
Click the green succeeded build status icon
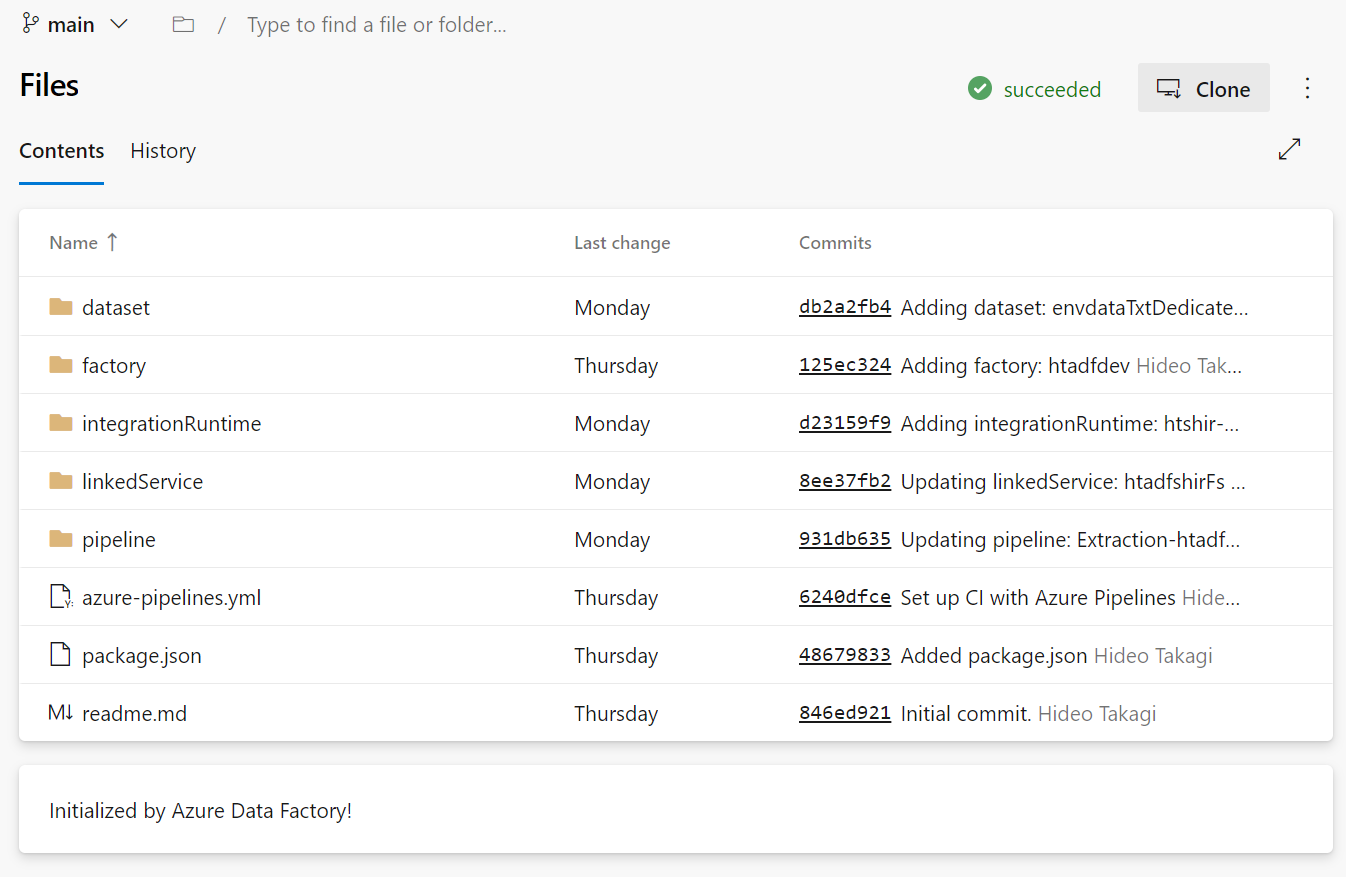point(980,89)
